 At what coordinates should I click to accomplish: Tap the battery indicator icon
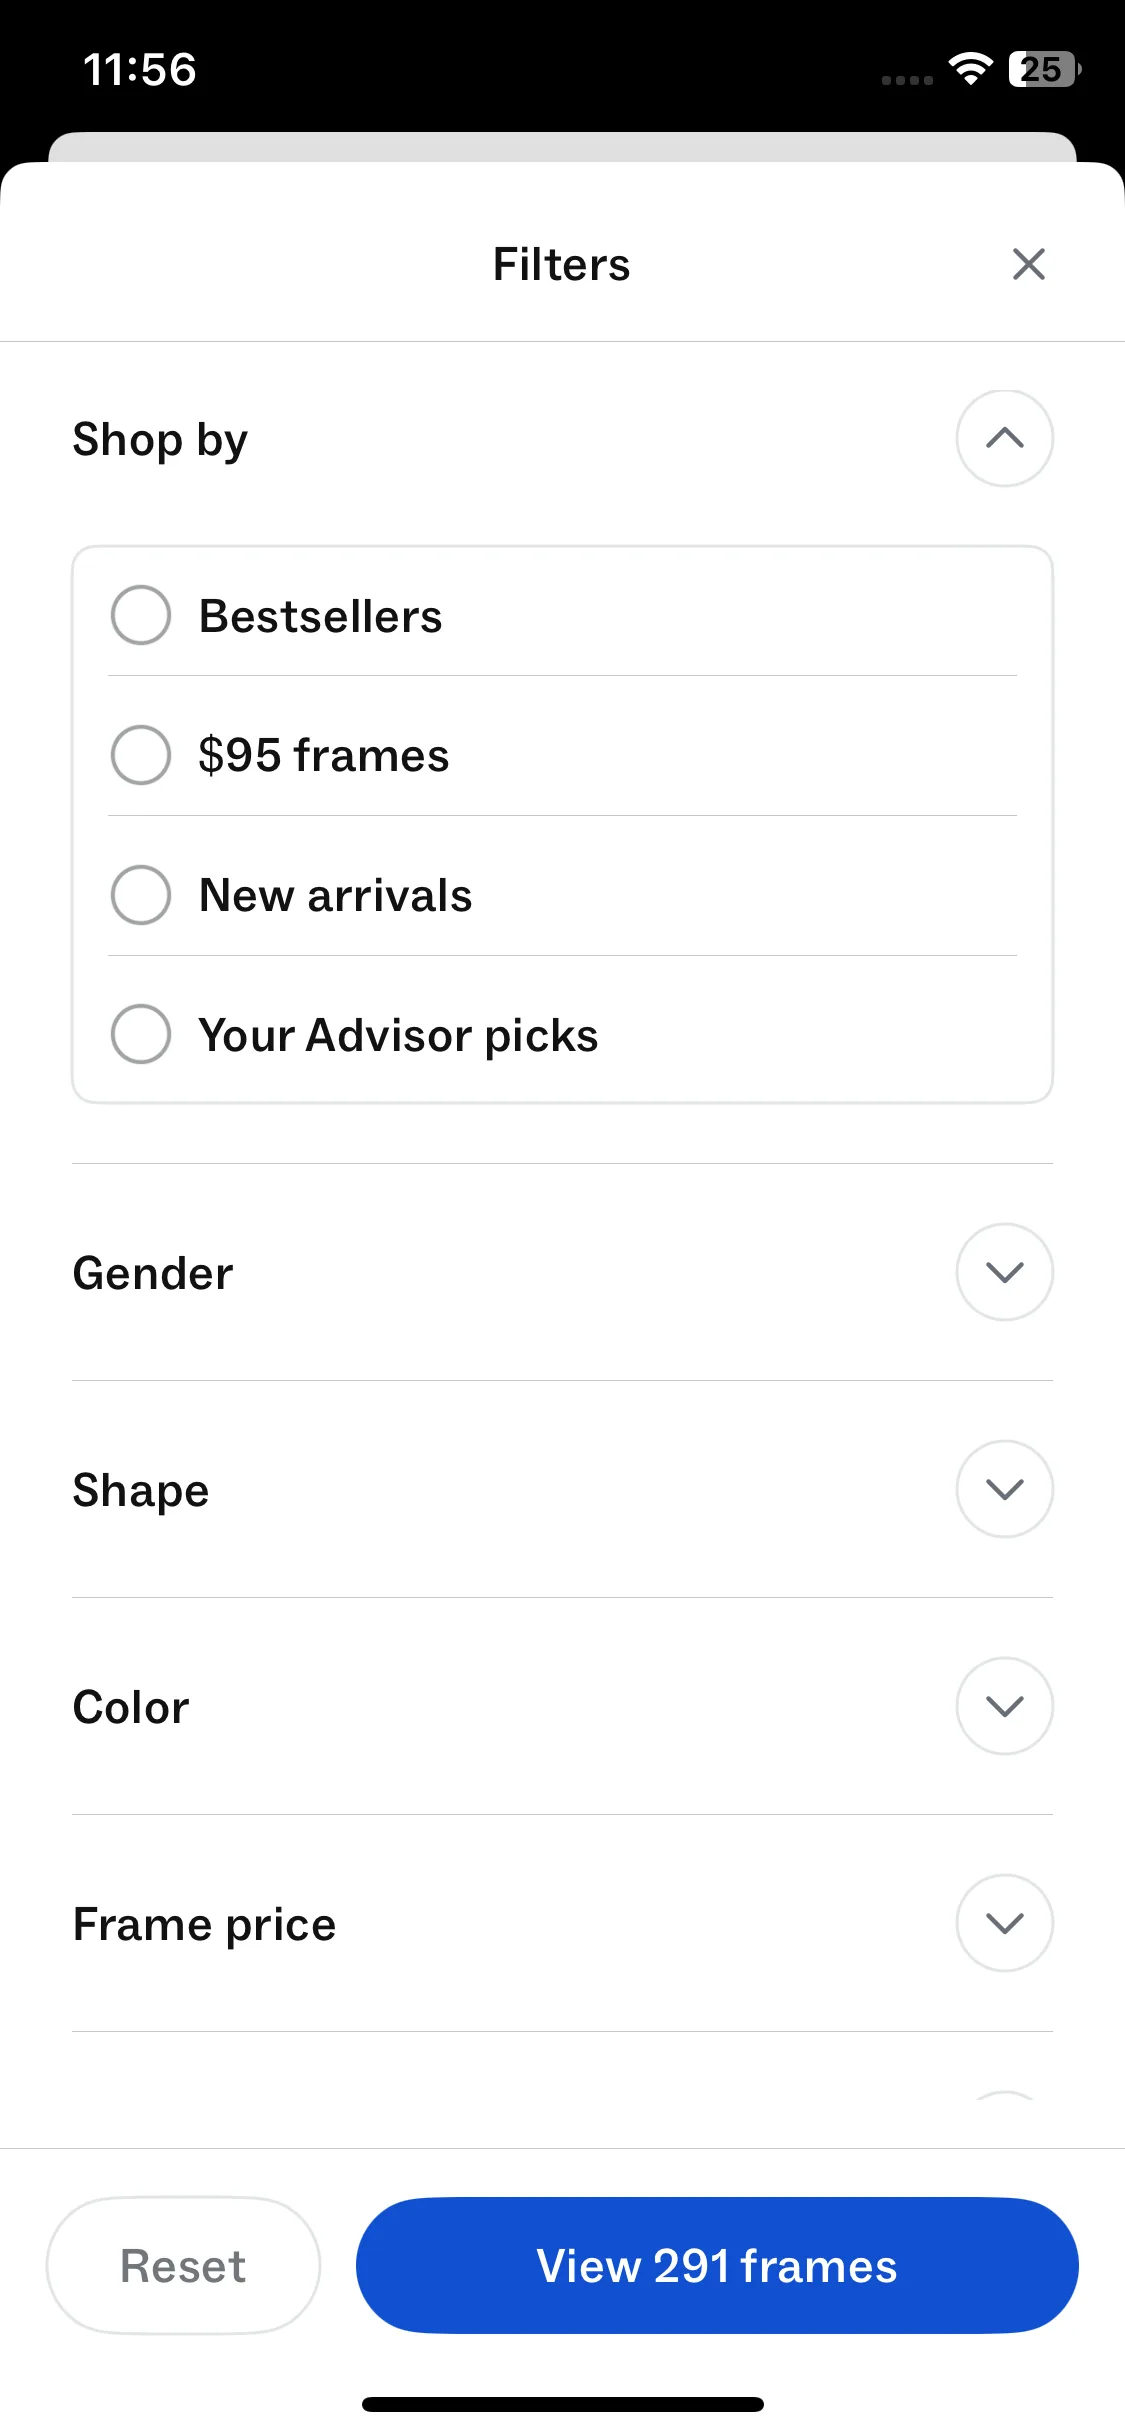1044,69
